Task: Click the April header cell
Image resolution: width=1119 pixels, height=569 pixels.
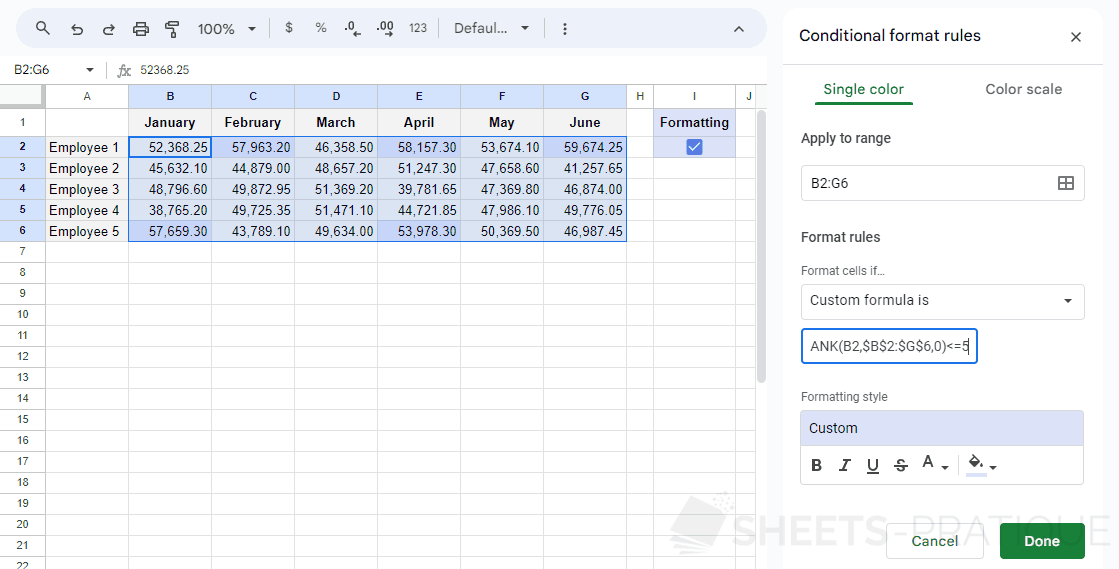Action: pyautogui.click(x=419, y=123)
